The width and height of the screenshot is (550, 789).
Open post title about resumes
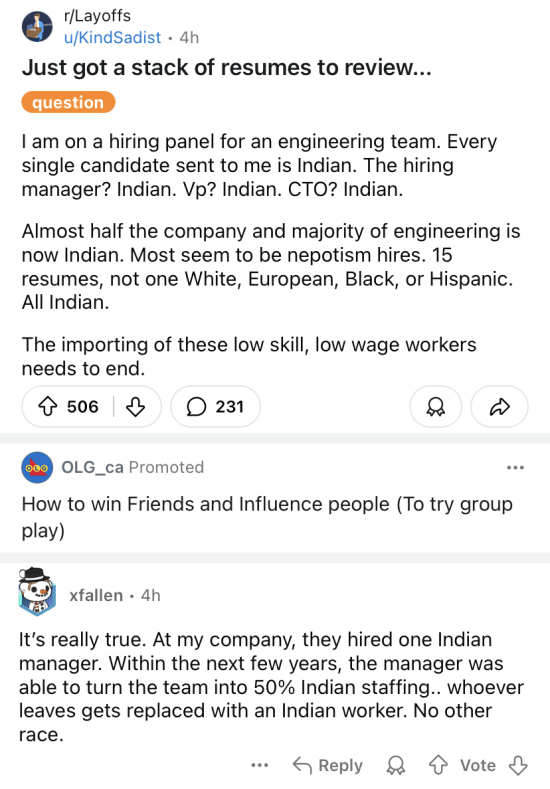[x=226, y=67]
